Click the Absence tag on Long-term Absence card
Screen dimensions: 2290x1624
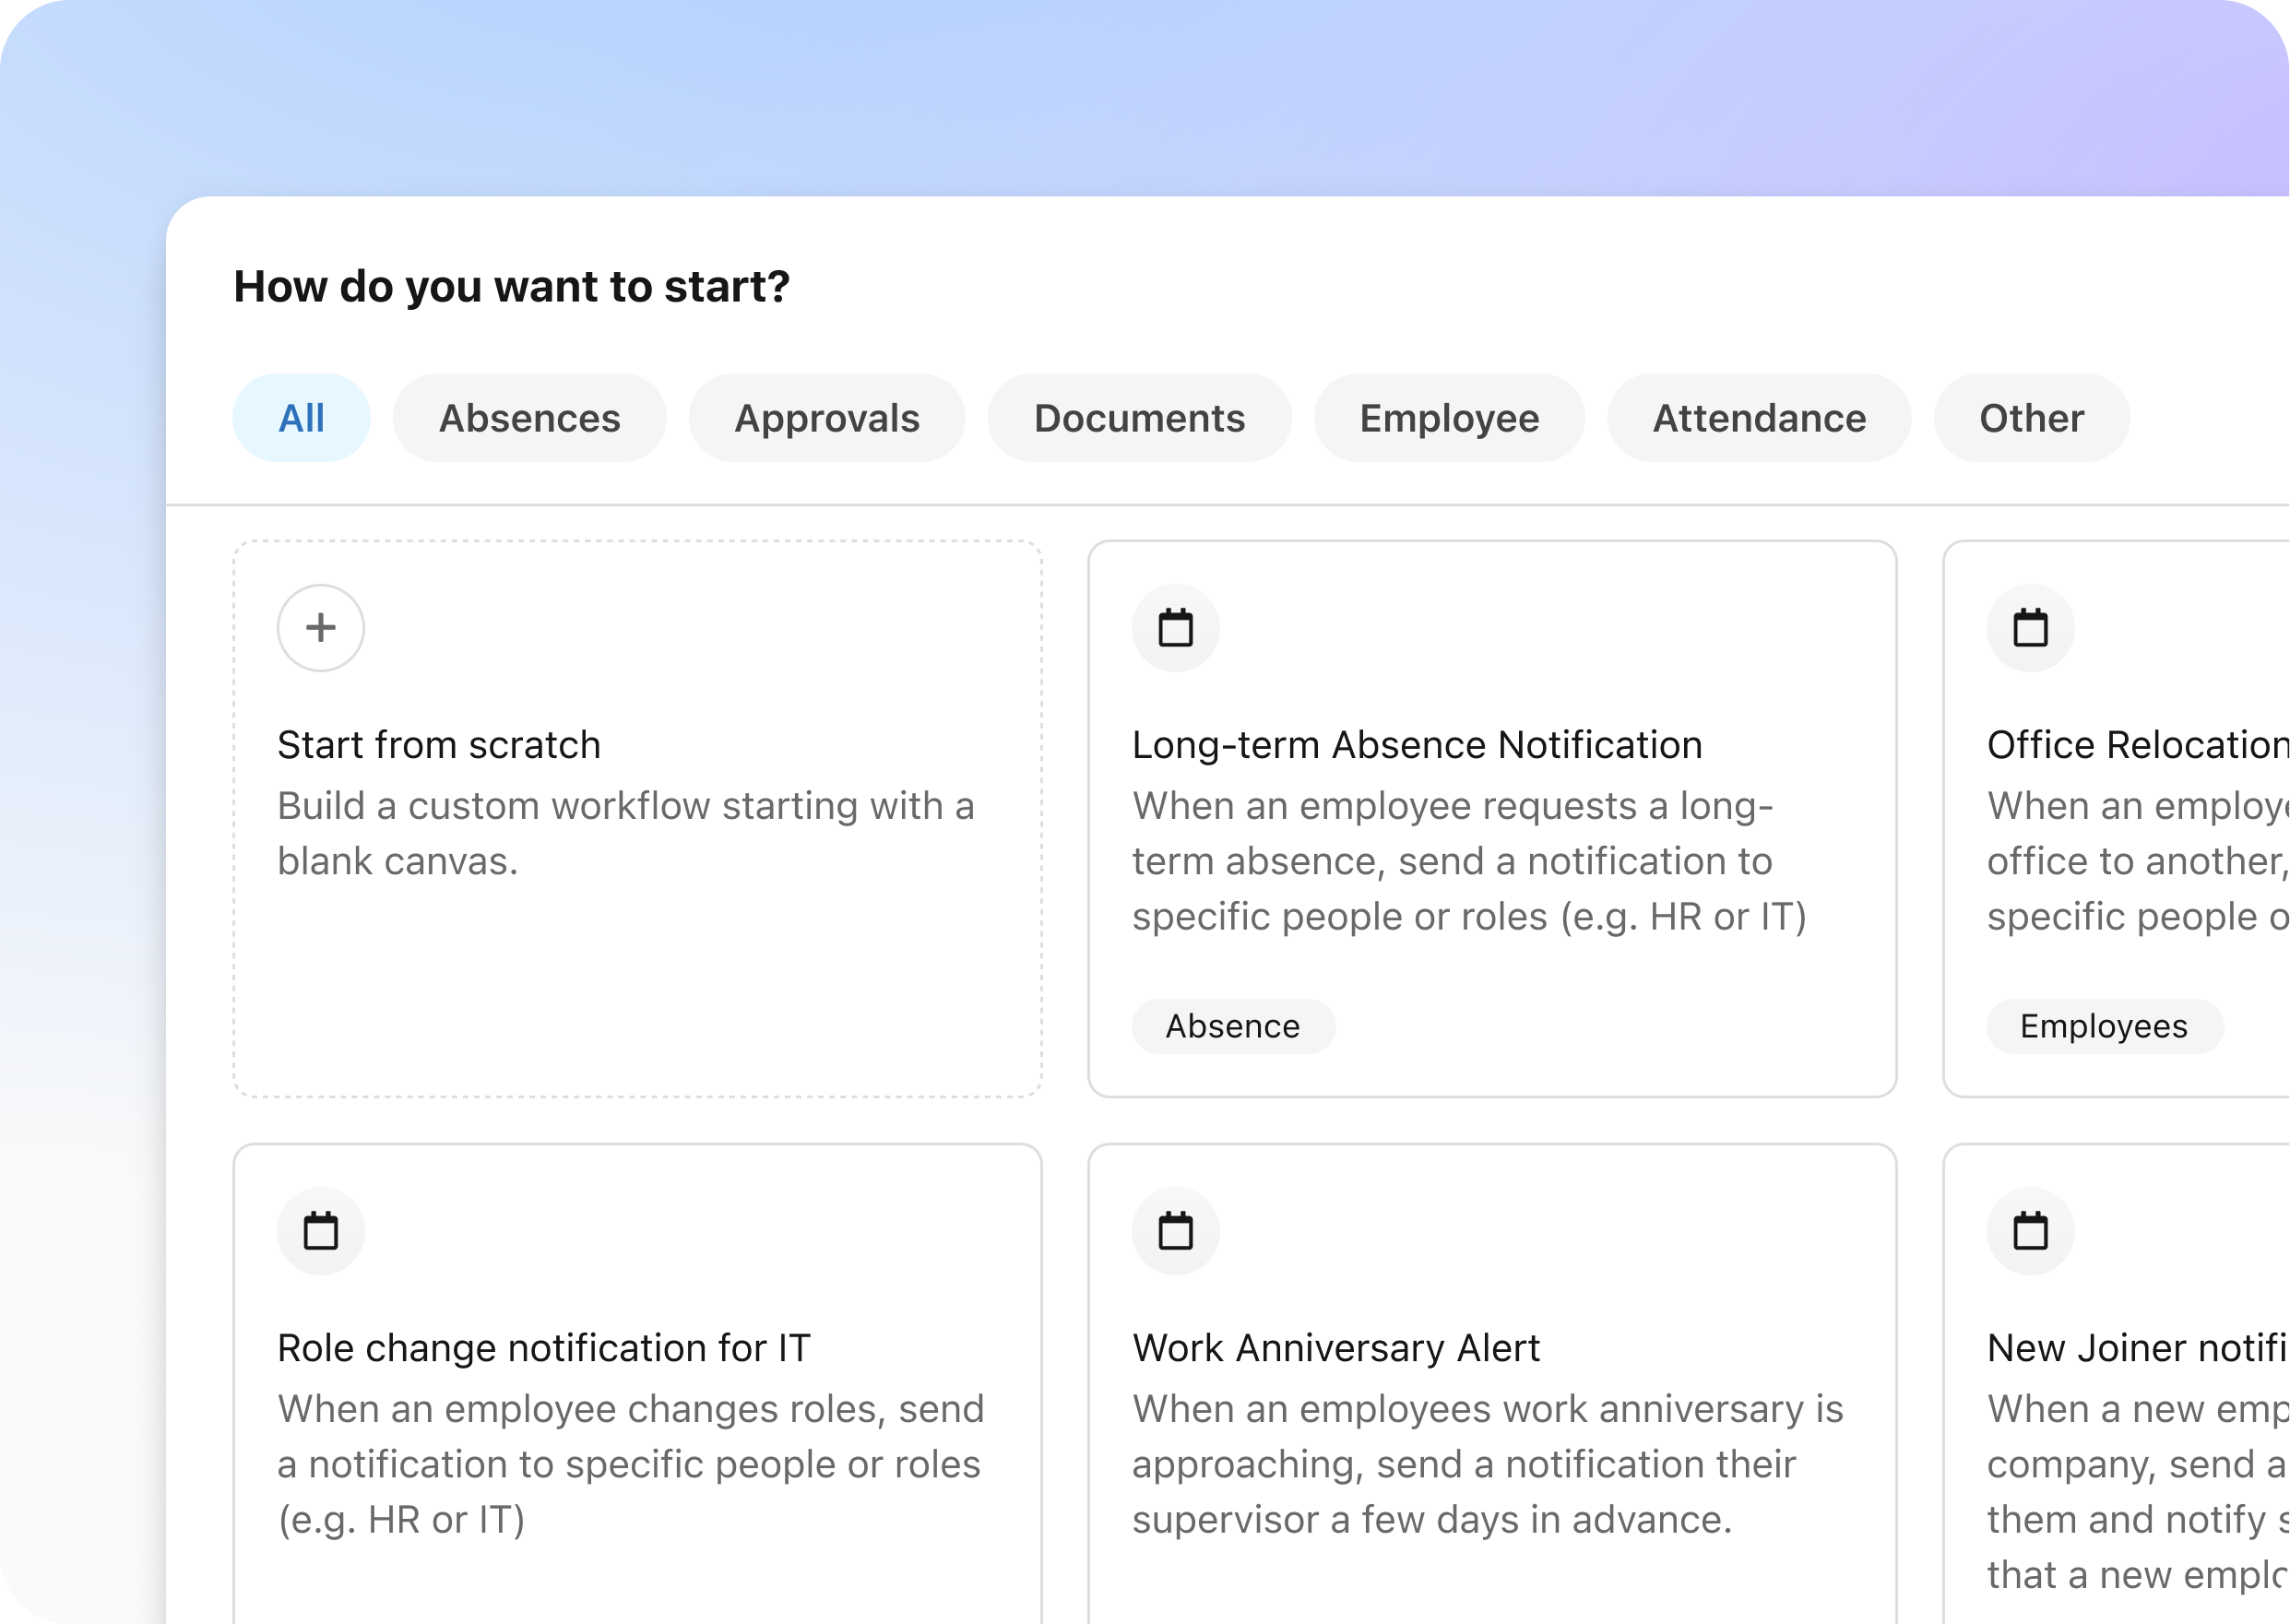pyautogui.click(x=1228, y=1025)
